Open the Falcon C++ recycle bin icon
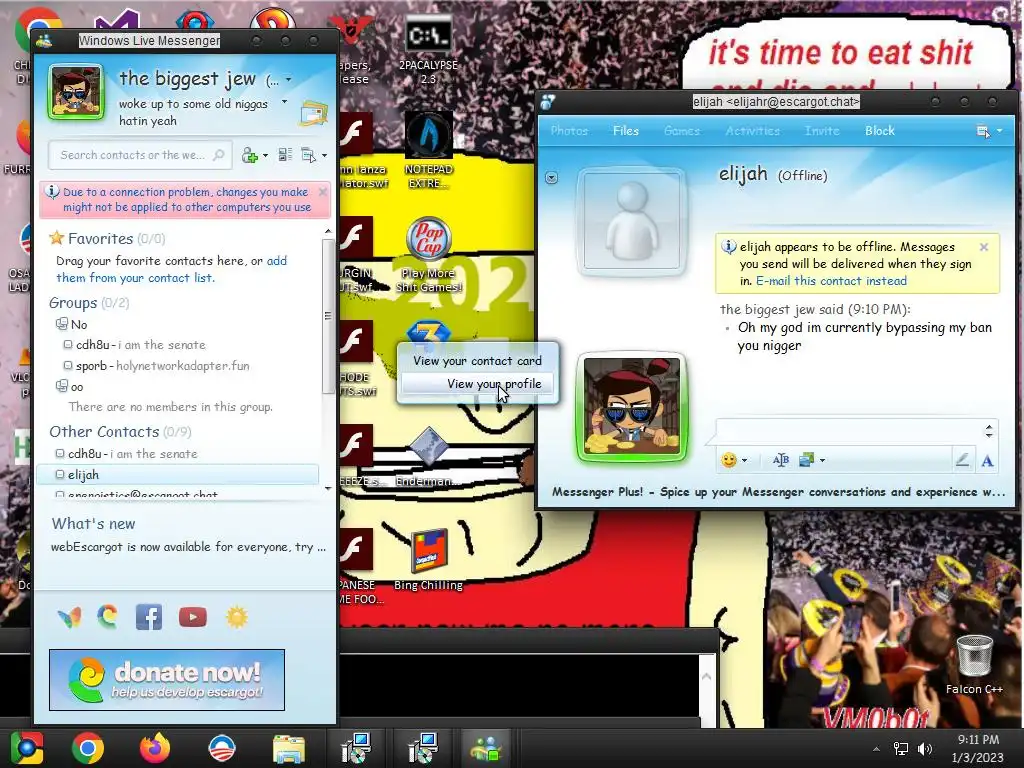Viewport: 1024px width, 768px height. (974, 665)
